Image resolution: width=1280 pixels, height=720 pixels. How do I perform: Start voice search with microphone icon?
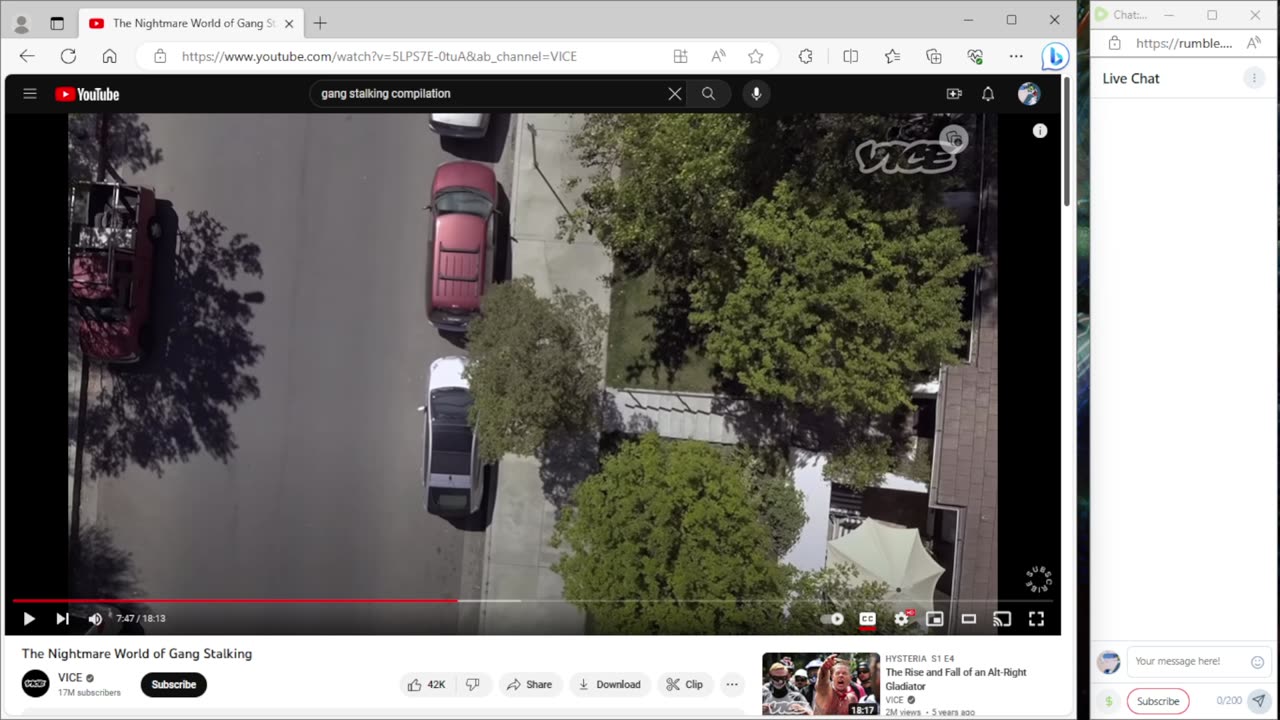[x=756, y=94]
